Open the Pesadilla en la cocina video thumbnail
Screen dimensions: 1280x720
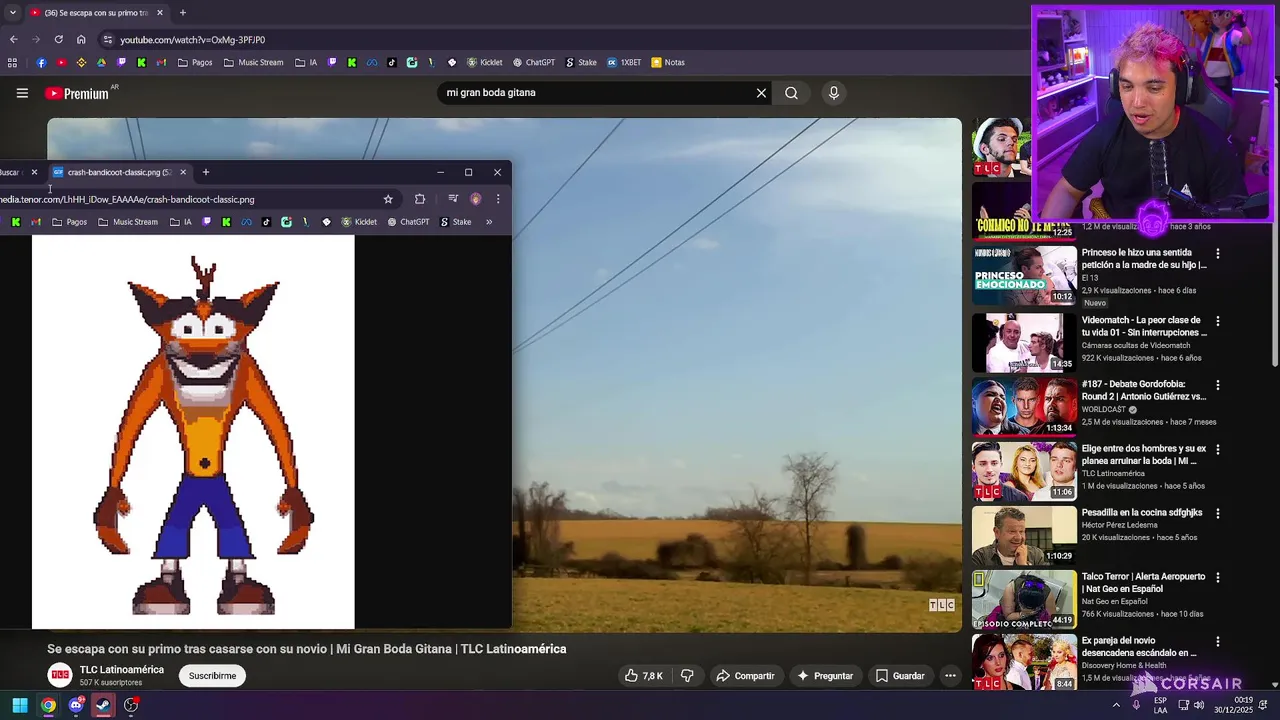1024,535
